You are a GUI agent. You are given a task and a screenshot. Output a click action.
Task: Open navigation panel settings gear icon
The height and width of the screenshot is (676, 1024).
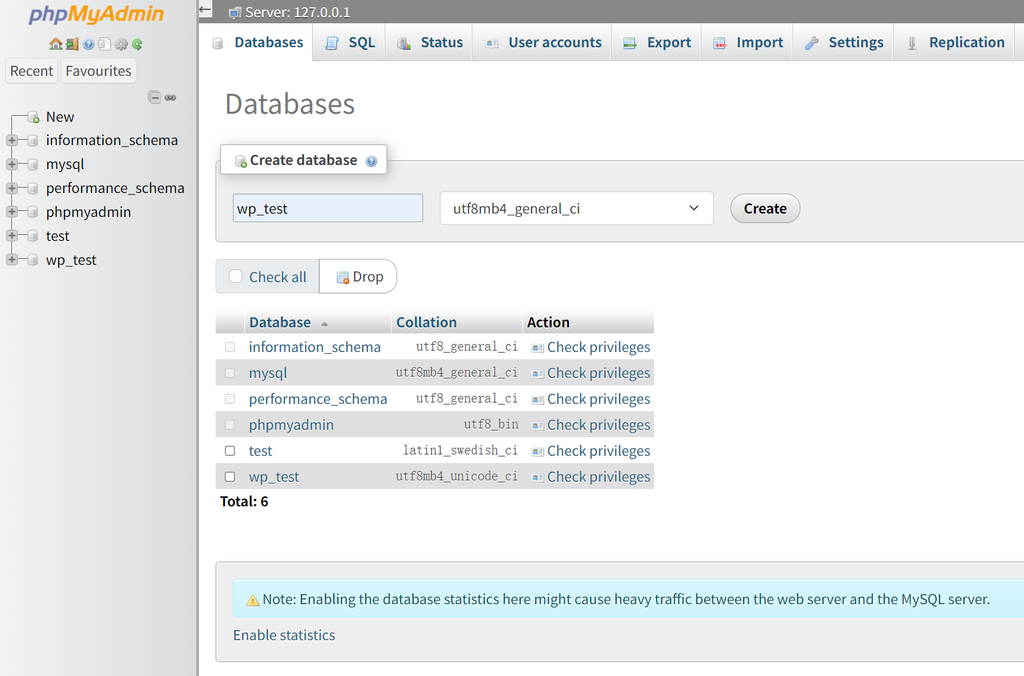coord(121,44)
